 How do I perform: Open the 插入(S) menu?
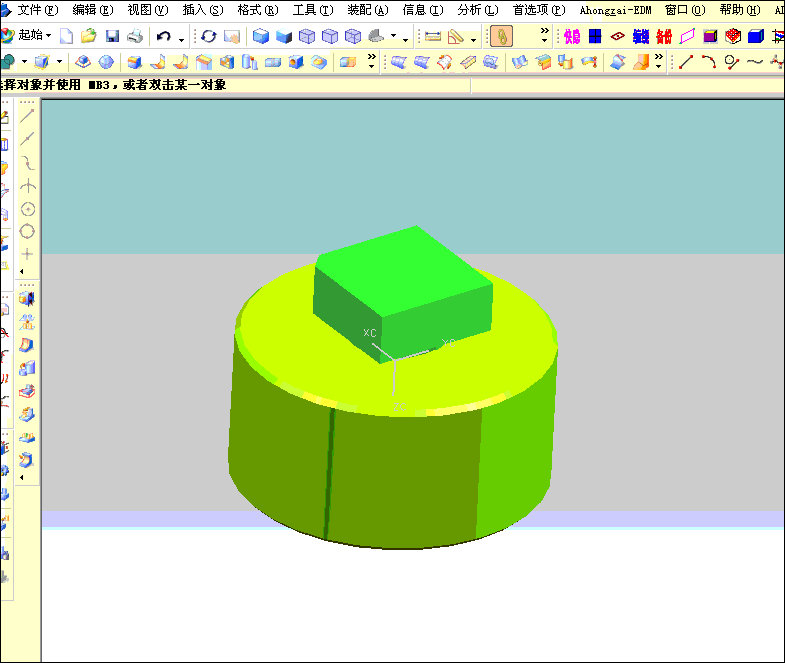click(x=203, y=10)
